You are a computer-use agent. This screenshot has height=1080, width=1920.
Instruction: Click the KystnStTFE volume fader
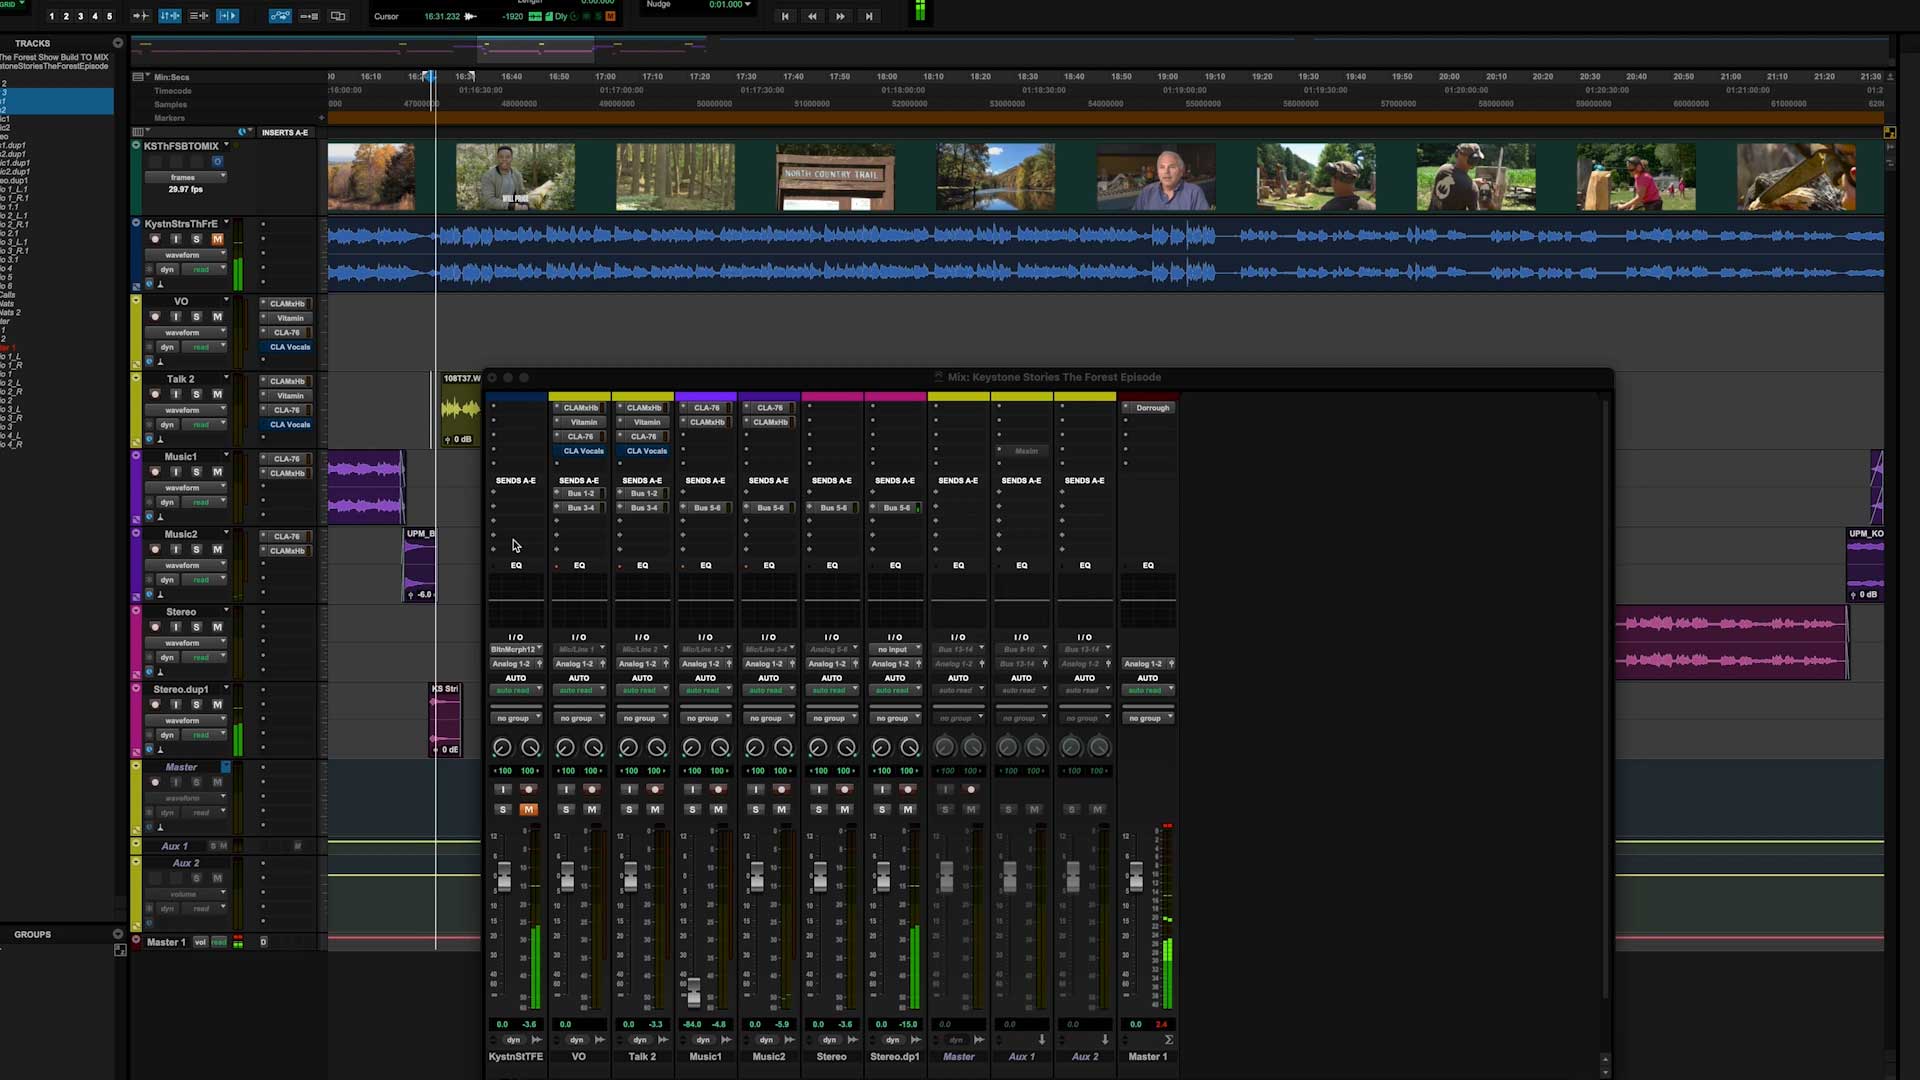point(504,875)
